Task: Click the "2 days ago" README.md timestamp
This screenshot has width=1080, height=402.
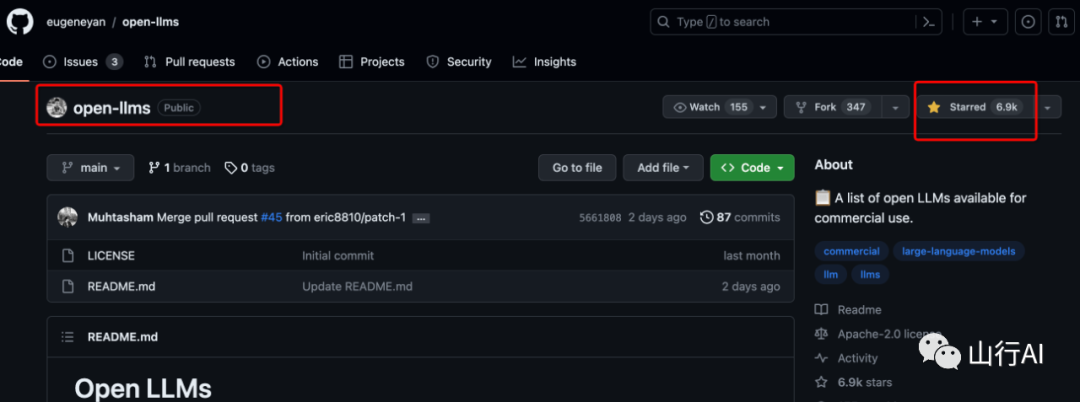Action: (x=751, y=286)
